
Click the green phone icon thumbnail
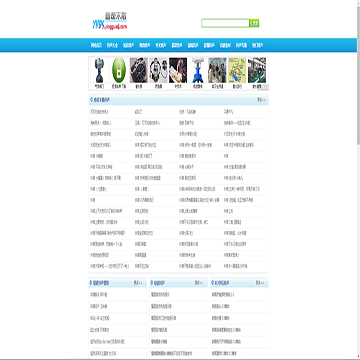point(119,70)
